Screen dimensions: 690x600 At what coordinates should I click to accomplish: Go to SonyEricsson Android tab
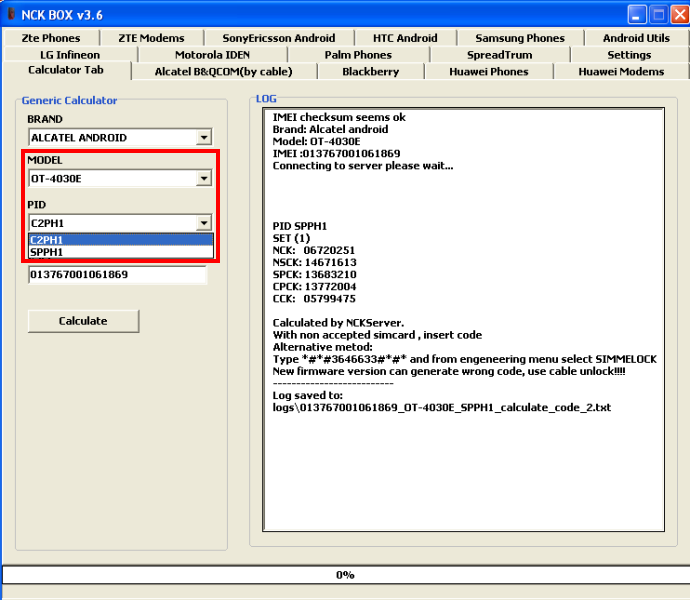(279, 38)
